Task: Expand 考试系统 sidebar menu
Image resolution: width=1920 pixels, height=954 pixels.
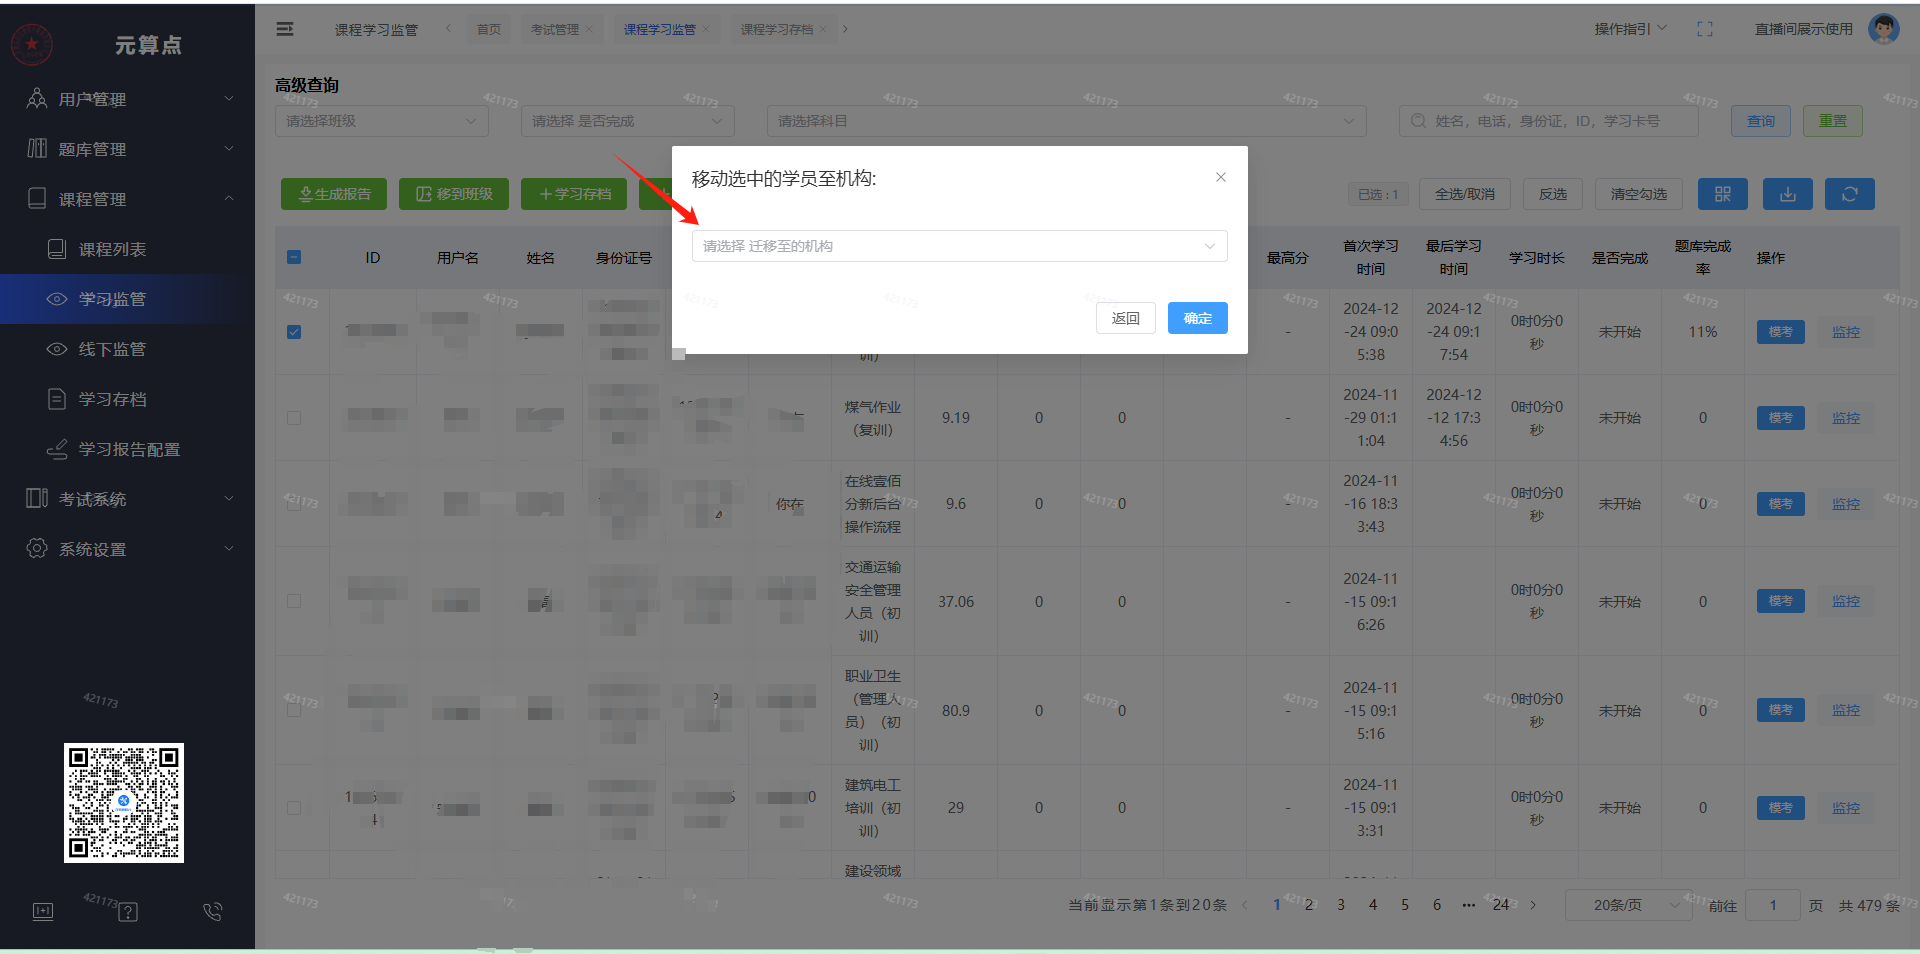Action: (x=128, y=499)
